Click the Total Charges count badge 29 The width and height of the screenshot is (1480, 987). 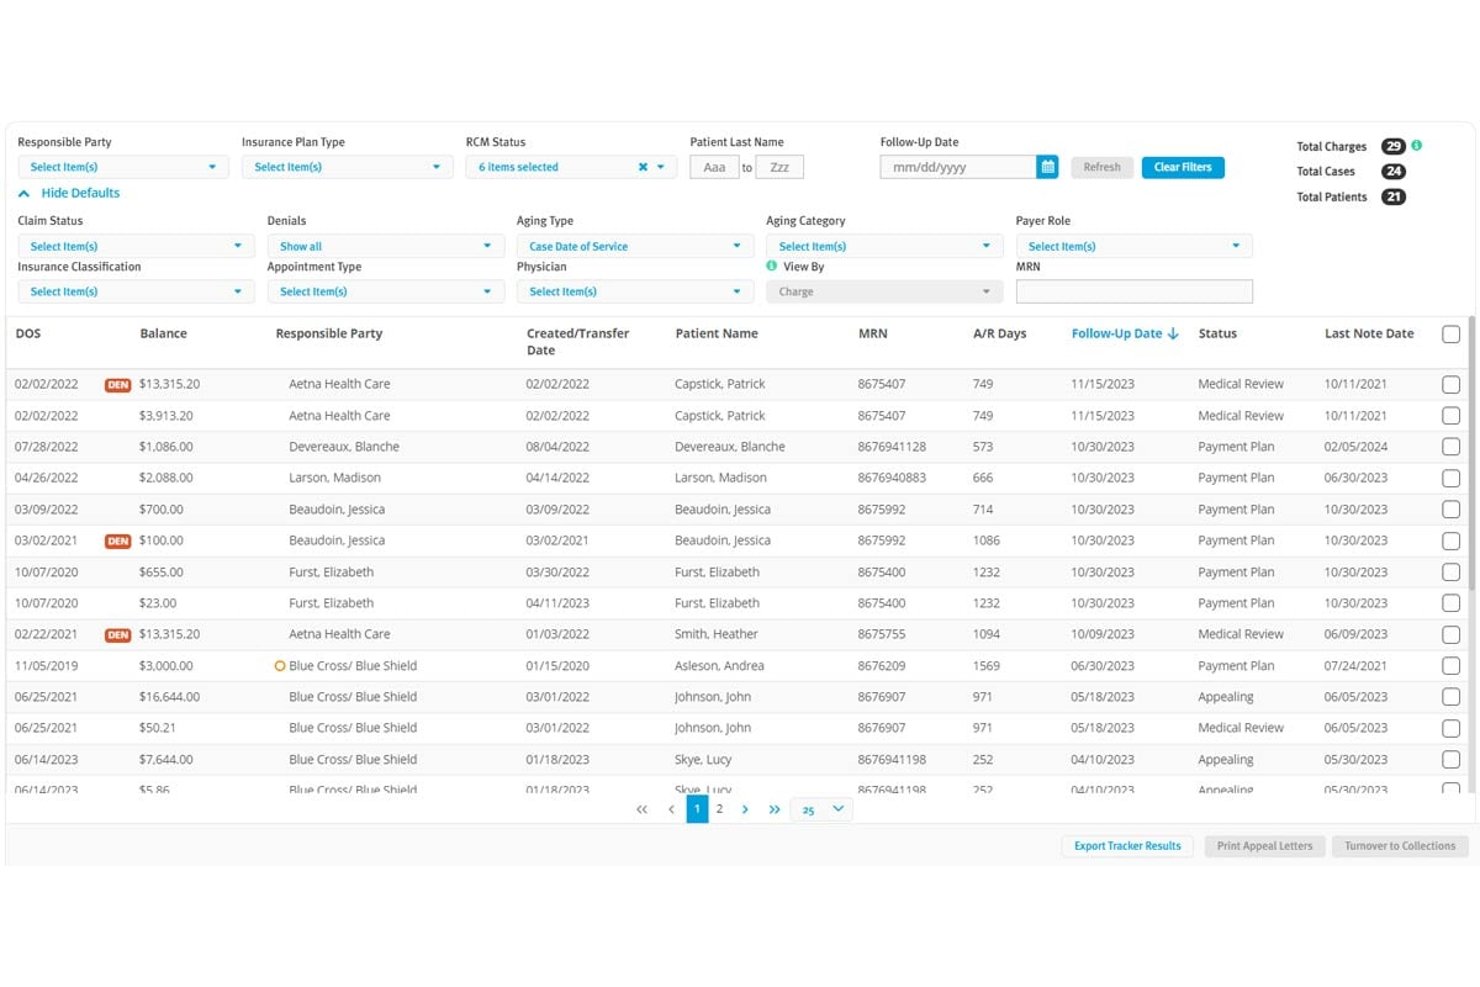(1393, 146)
